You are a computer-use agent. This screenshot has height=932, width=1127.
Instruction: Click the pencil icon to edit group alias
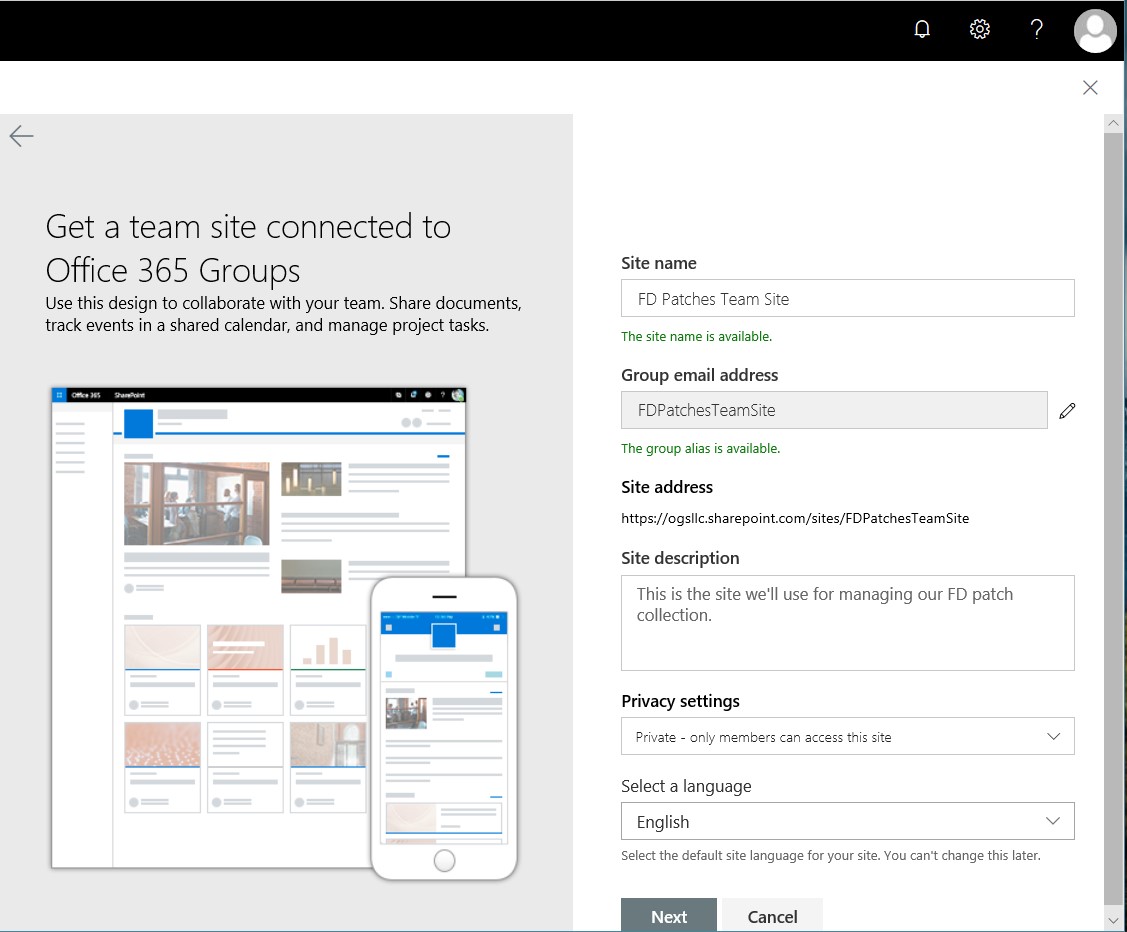click(x=1067, y=410)
